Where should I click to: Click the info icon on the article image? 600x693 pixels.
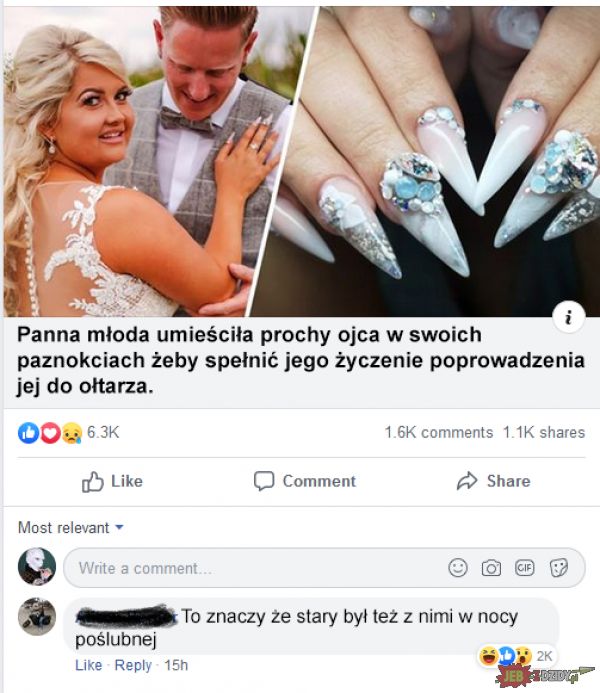click(x=569, y=316)
